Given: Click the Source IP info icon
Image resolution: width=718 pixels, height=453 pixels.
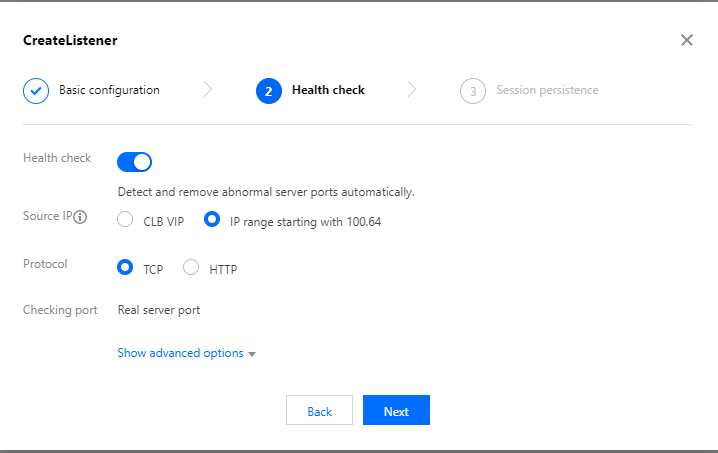Looking at the screenshot, I should [82, 217].
